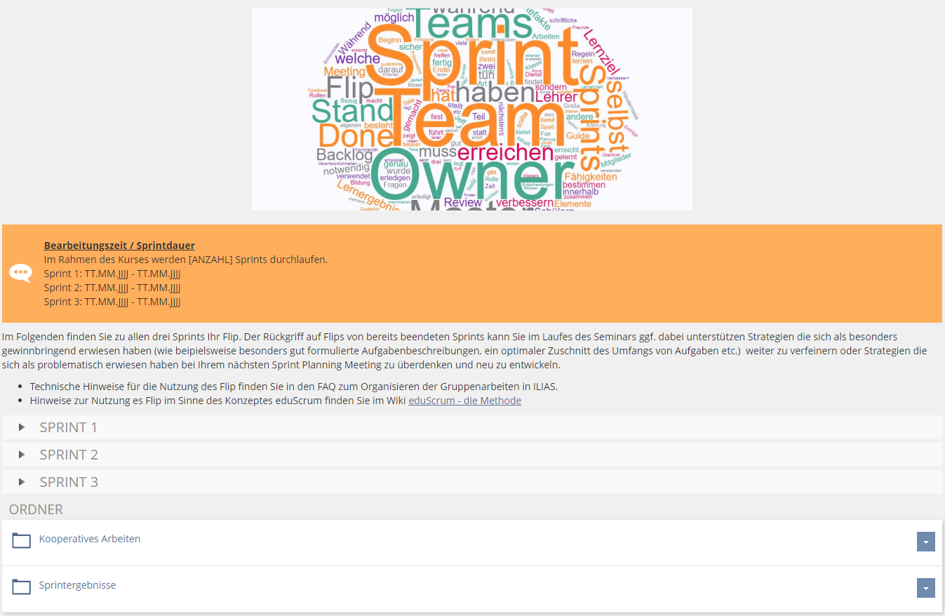Screen dimensions: 945x616
Task: Open actions dropdown for Sprintergebnisse
Action: (925, 588)
